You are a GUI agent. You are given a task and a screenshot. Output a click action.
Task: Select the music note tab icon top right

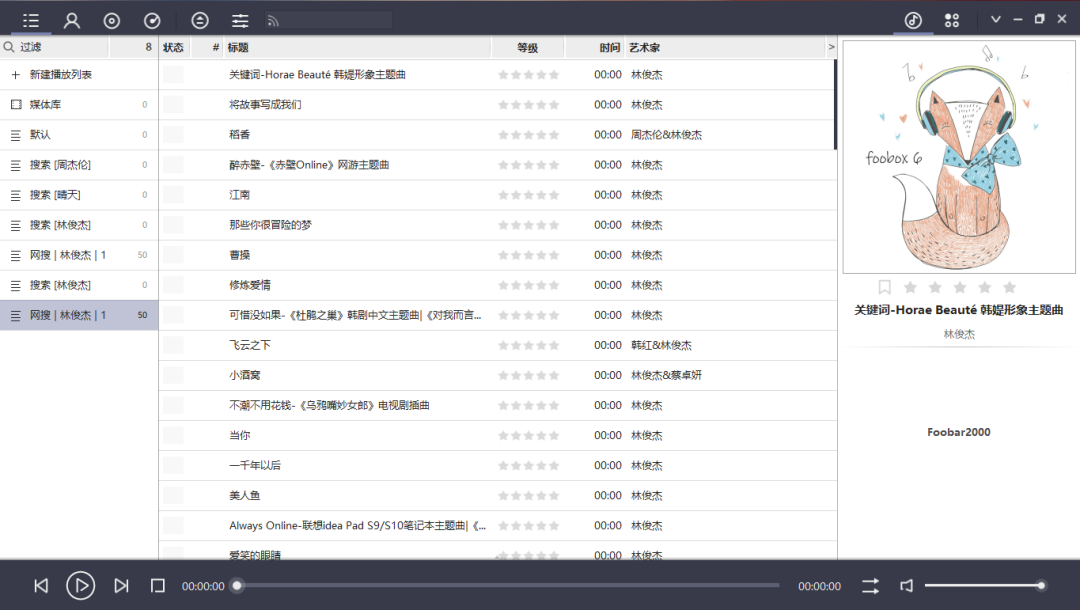912,19
